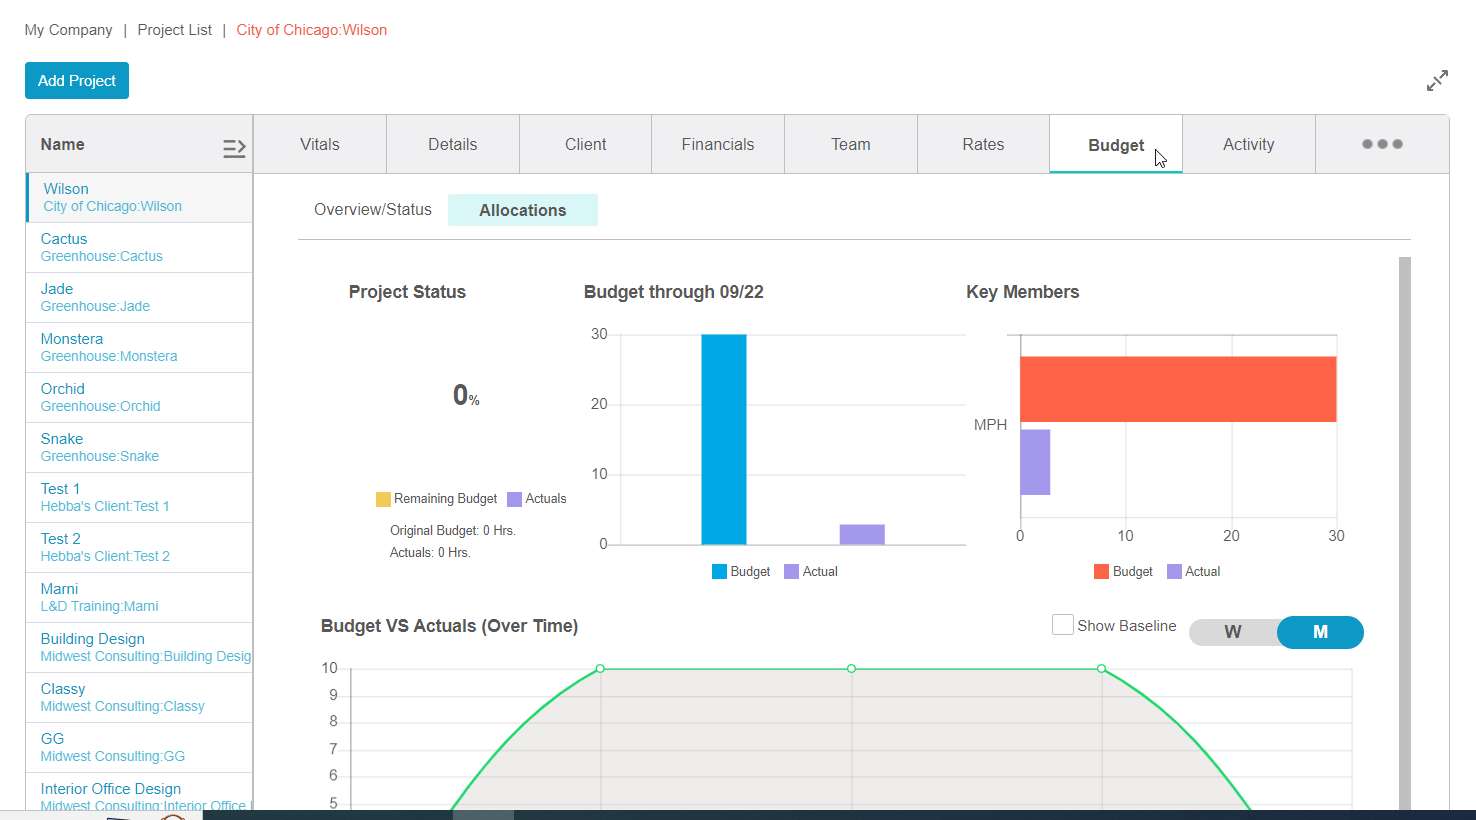Open the Vitals tab
Screen dimensions: 1476x820
(x=320, y=144)
